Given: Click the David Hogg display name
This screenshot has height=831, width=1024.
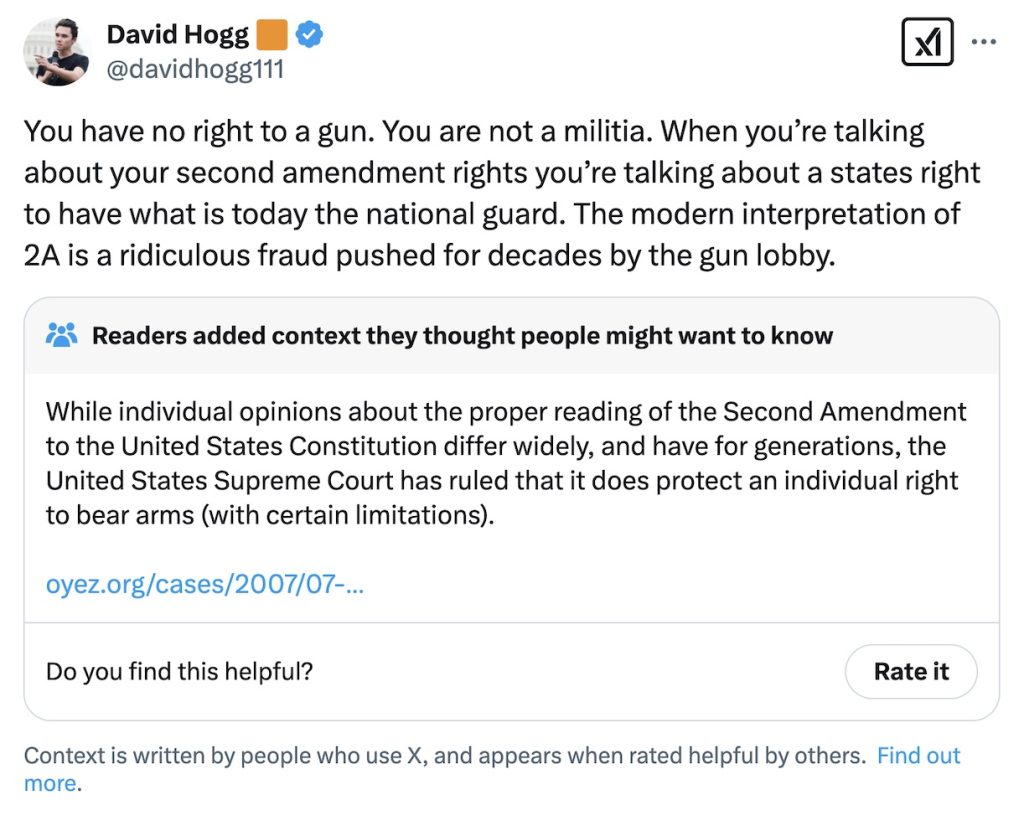Looking at the screenshot, I should [x=176, y=35].
